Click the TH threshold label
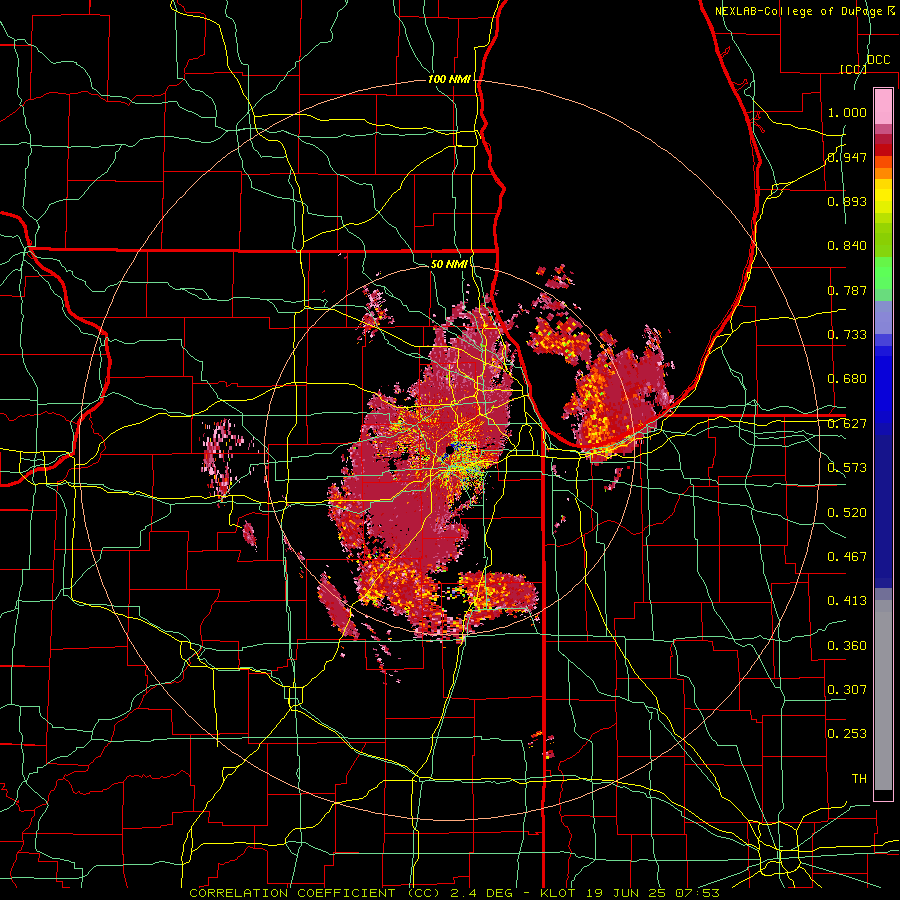The height and width of the screenshot is (900, 900). click(859, 778)
